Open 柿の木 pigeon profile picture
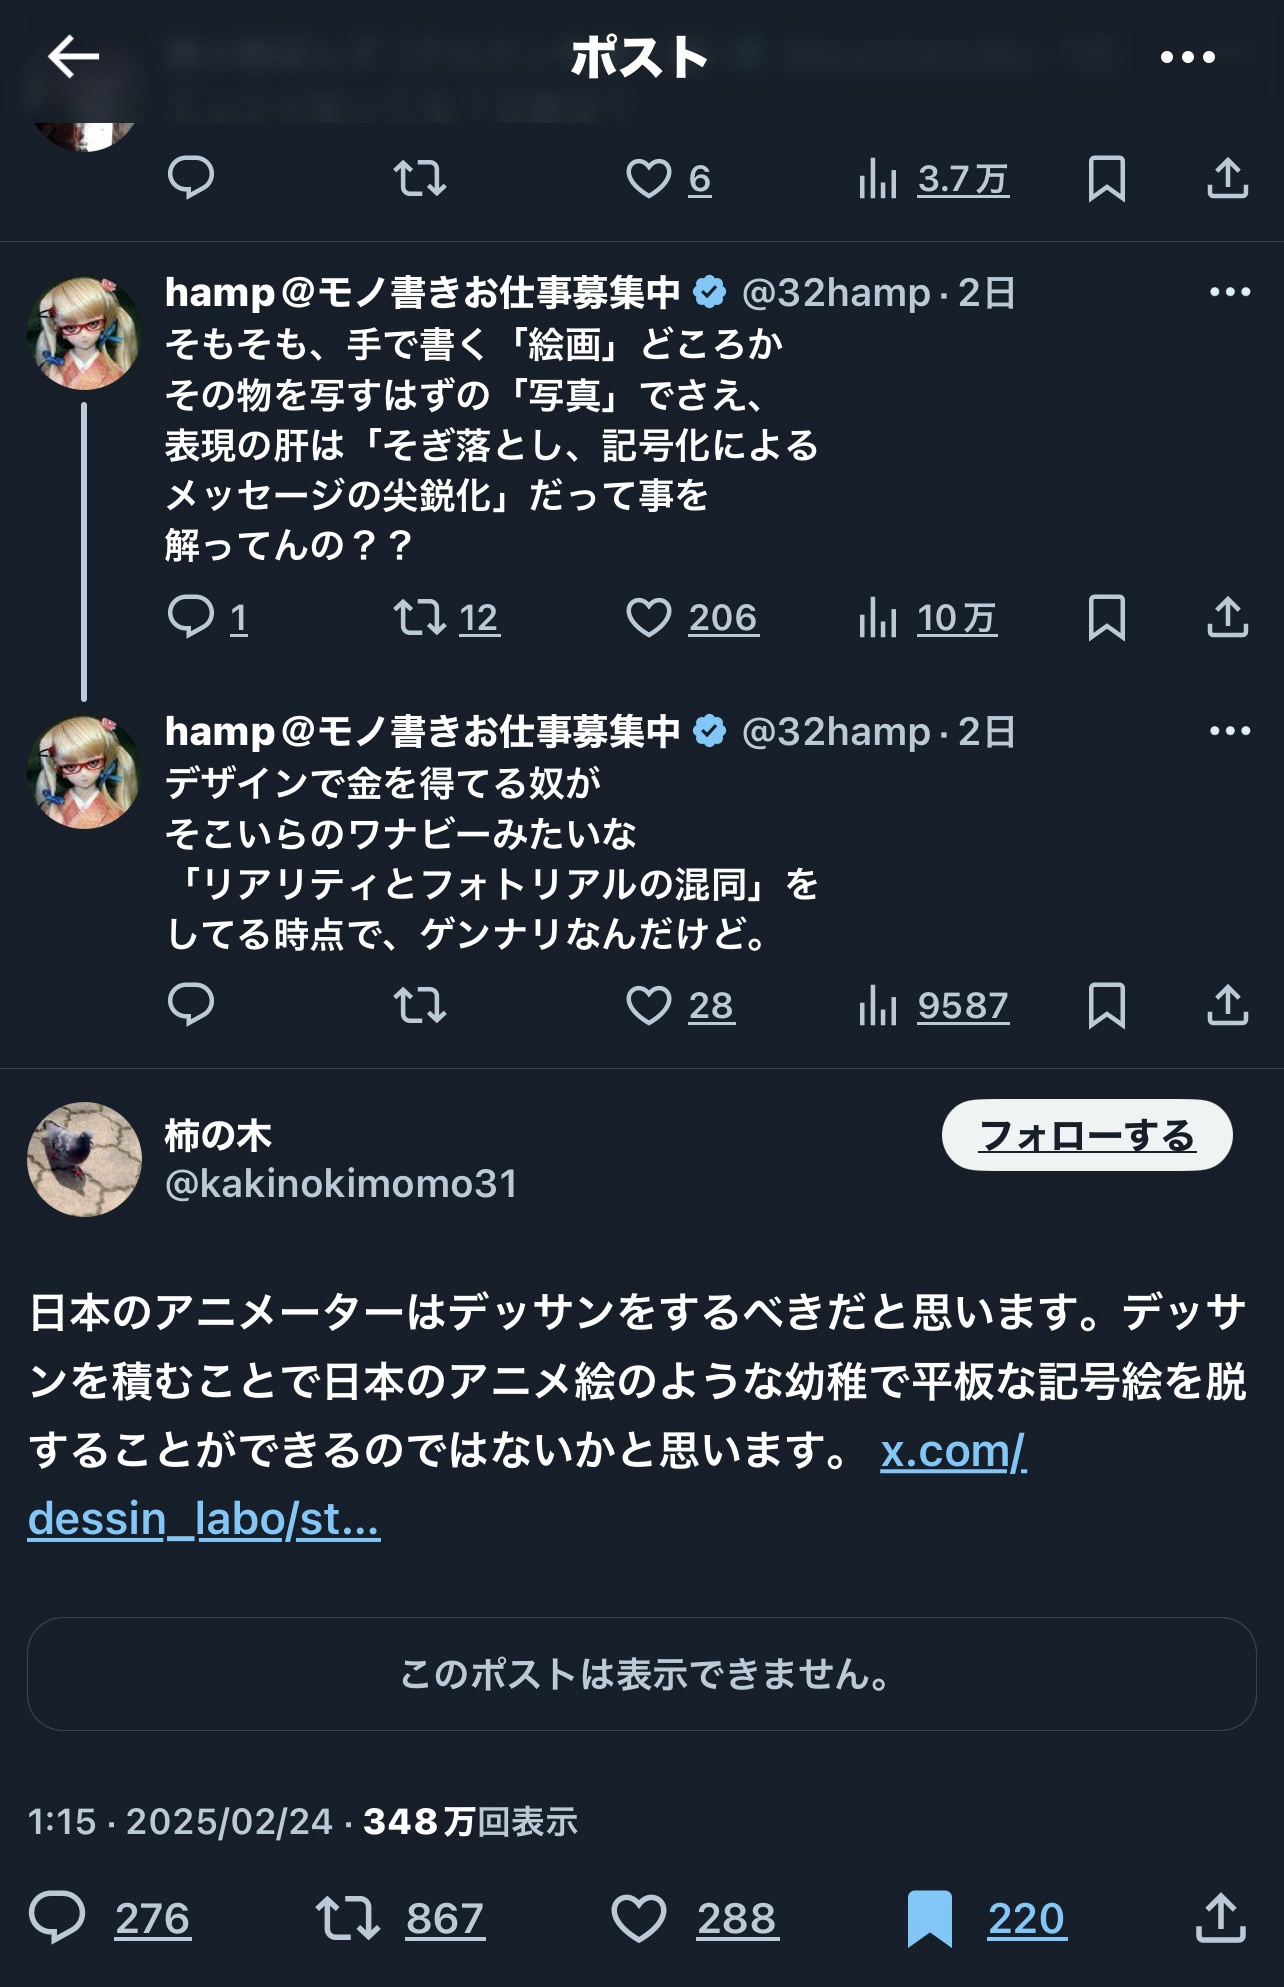This screenshot has height=1987, width=1284. 85,1159
